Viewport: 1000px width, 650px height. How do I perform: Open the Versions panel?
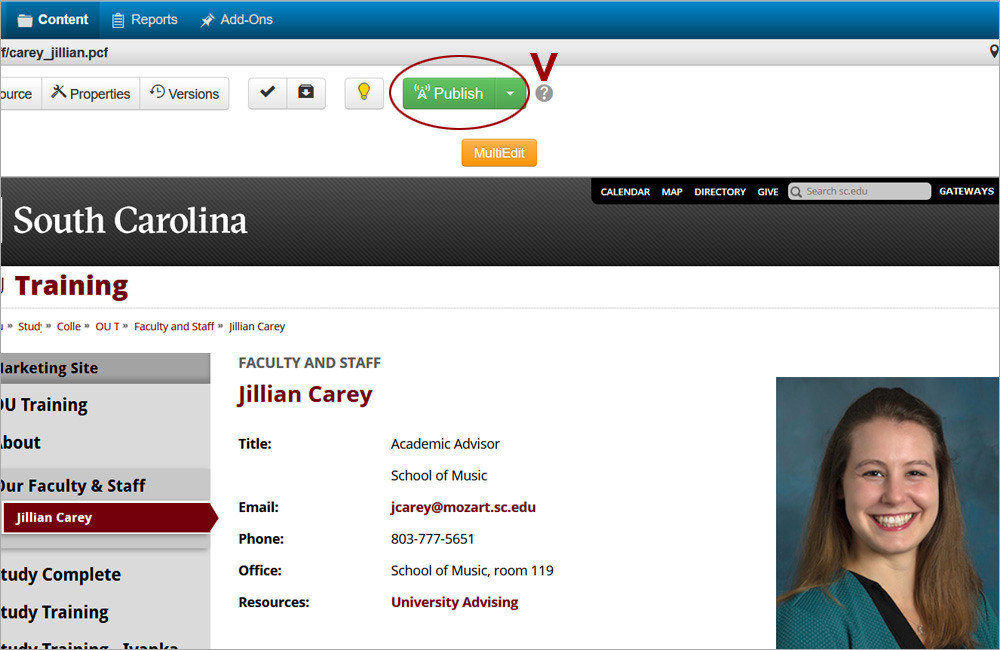(184, 94)
